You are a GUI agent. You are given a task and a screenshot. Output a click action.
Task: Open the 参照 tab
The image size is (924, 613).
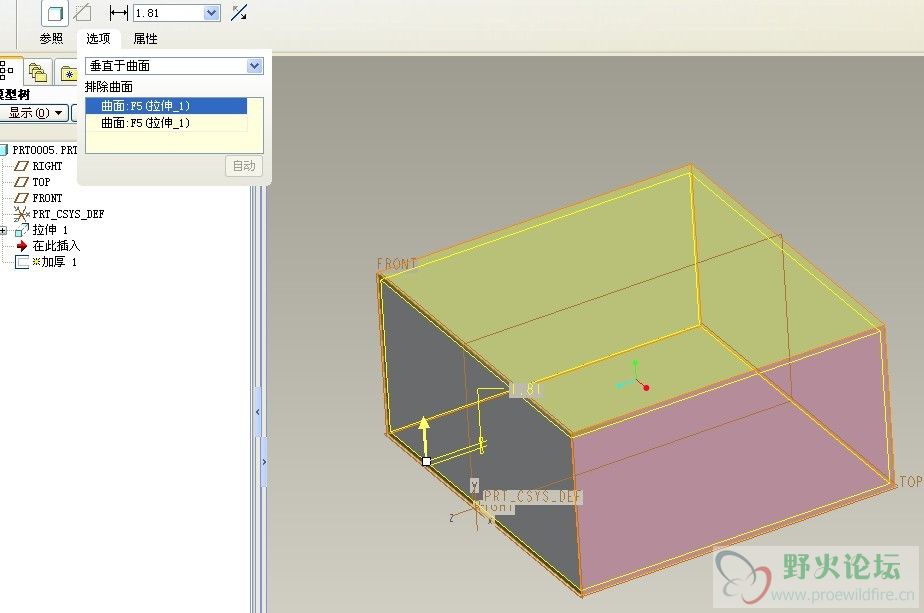(51, 39)
